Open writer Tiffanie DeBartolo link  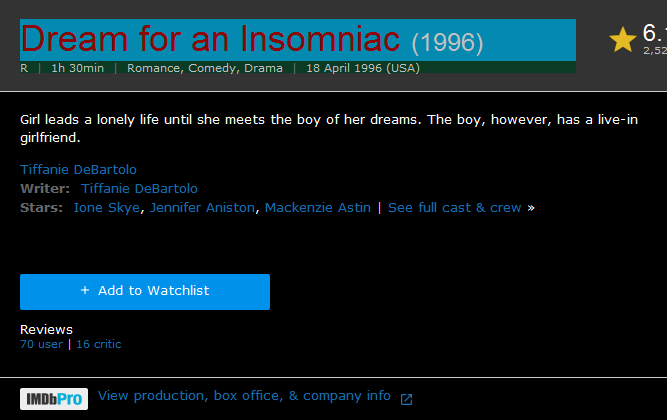pos(139,189)
